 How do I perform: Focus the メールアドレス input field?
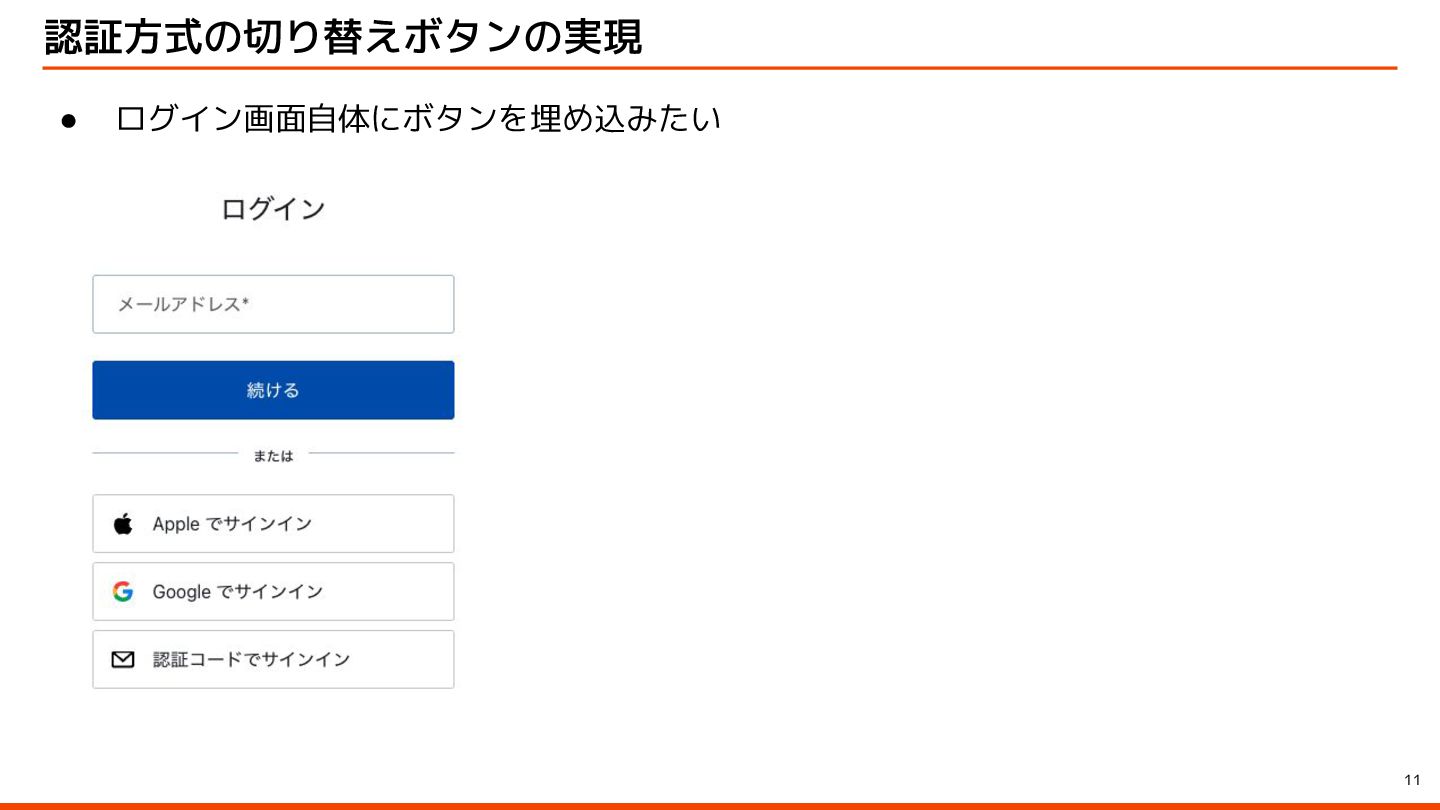coord(273,304)
